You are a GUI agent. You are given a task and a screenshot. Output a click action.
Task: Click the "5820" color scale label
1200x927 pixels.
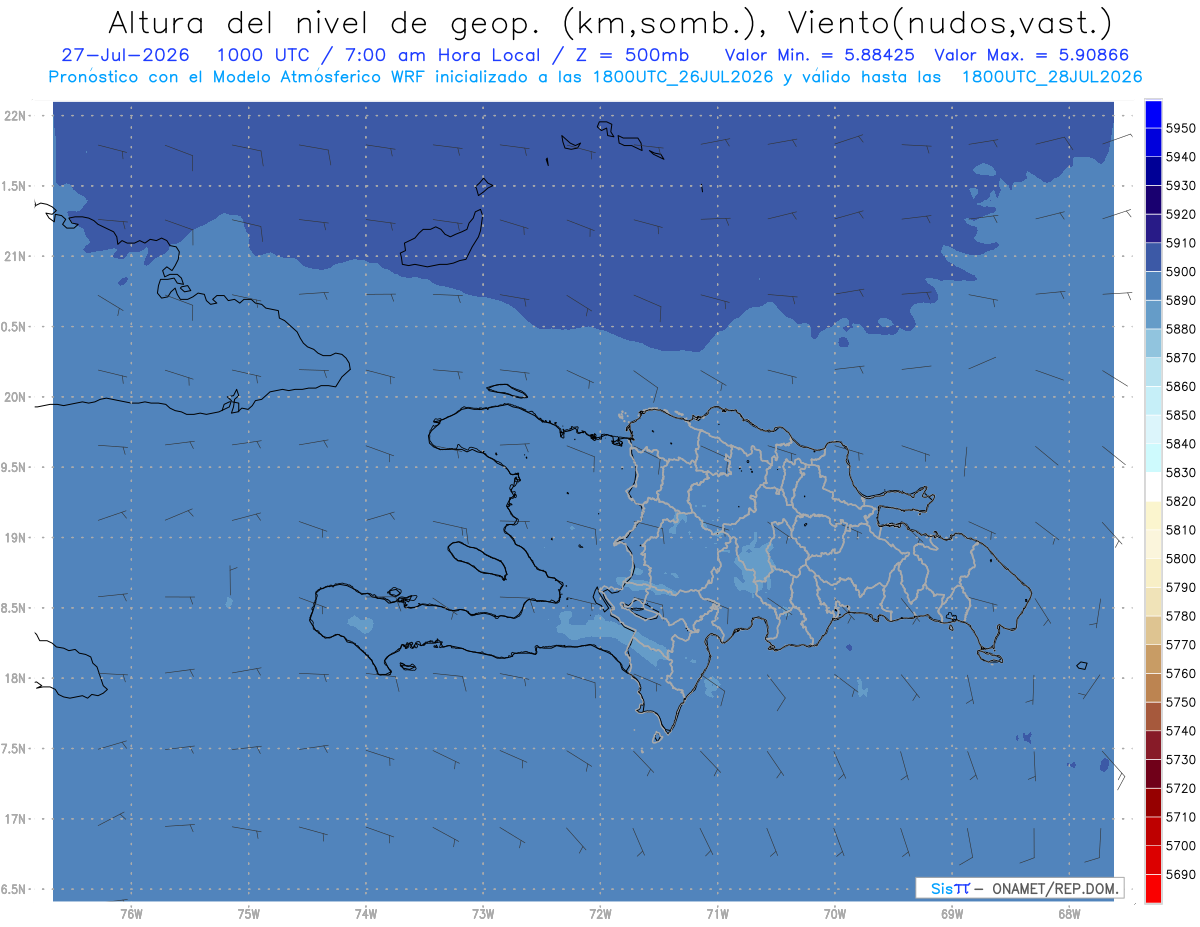coord(1181,501)
